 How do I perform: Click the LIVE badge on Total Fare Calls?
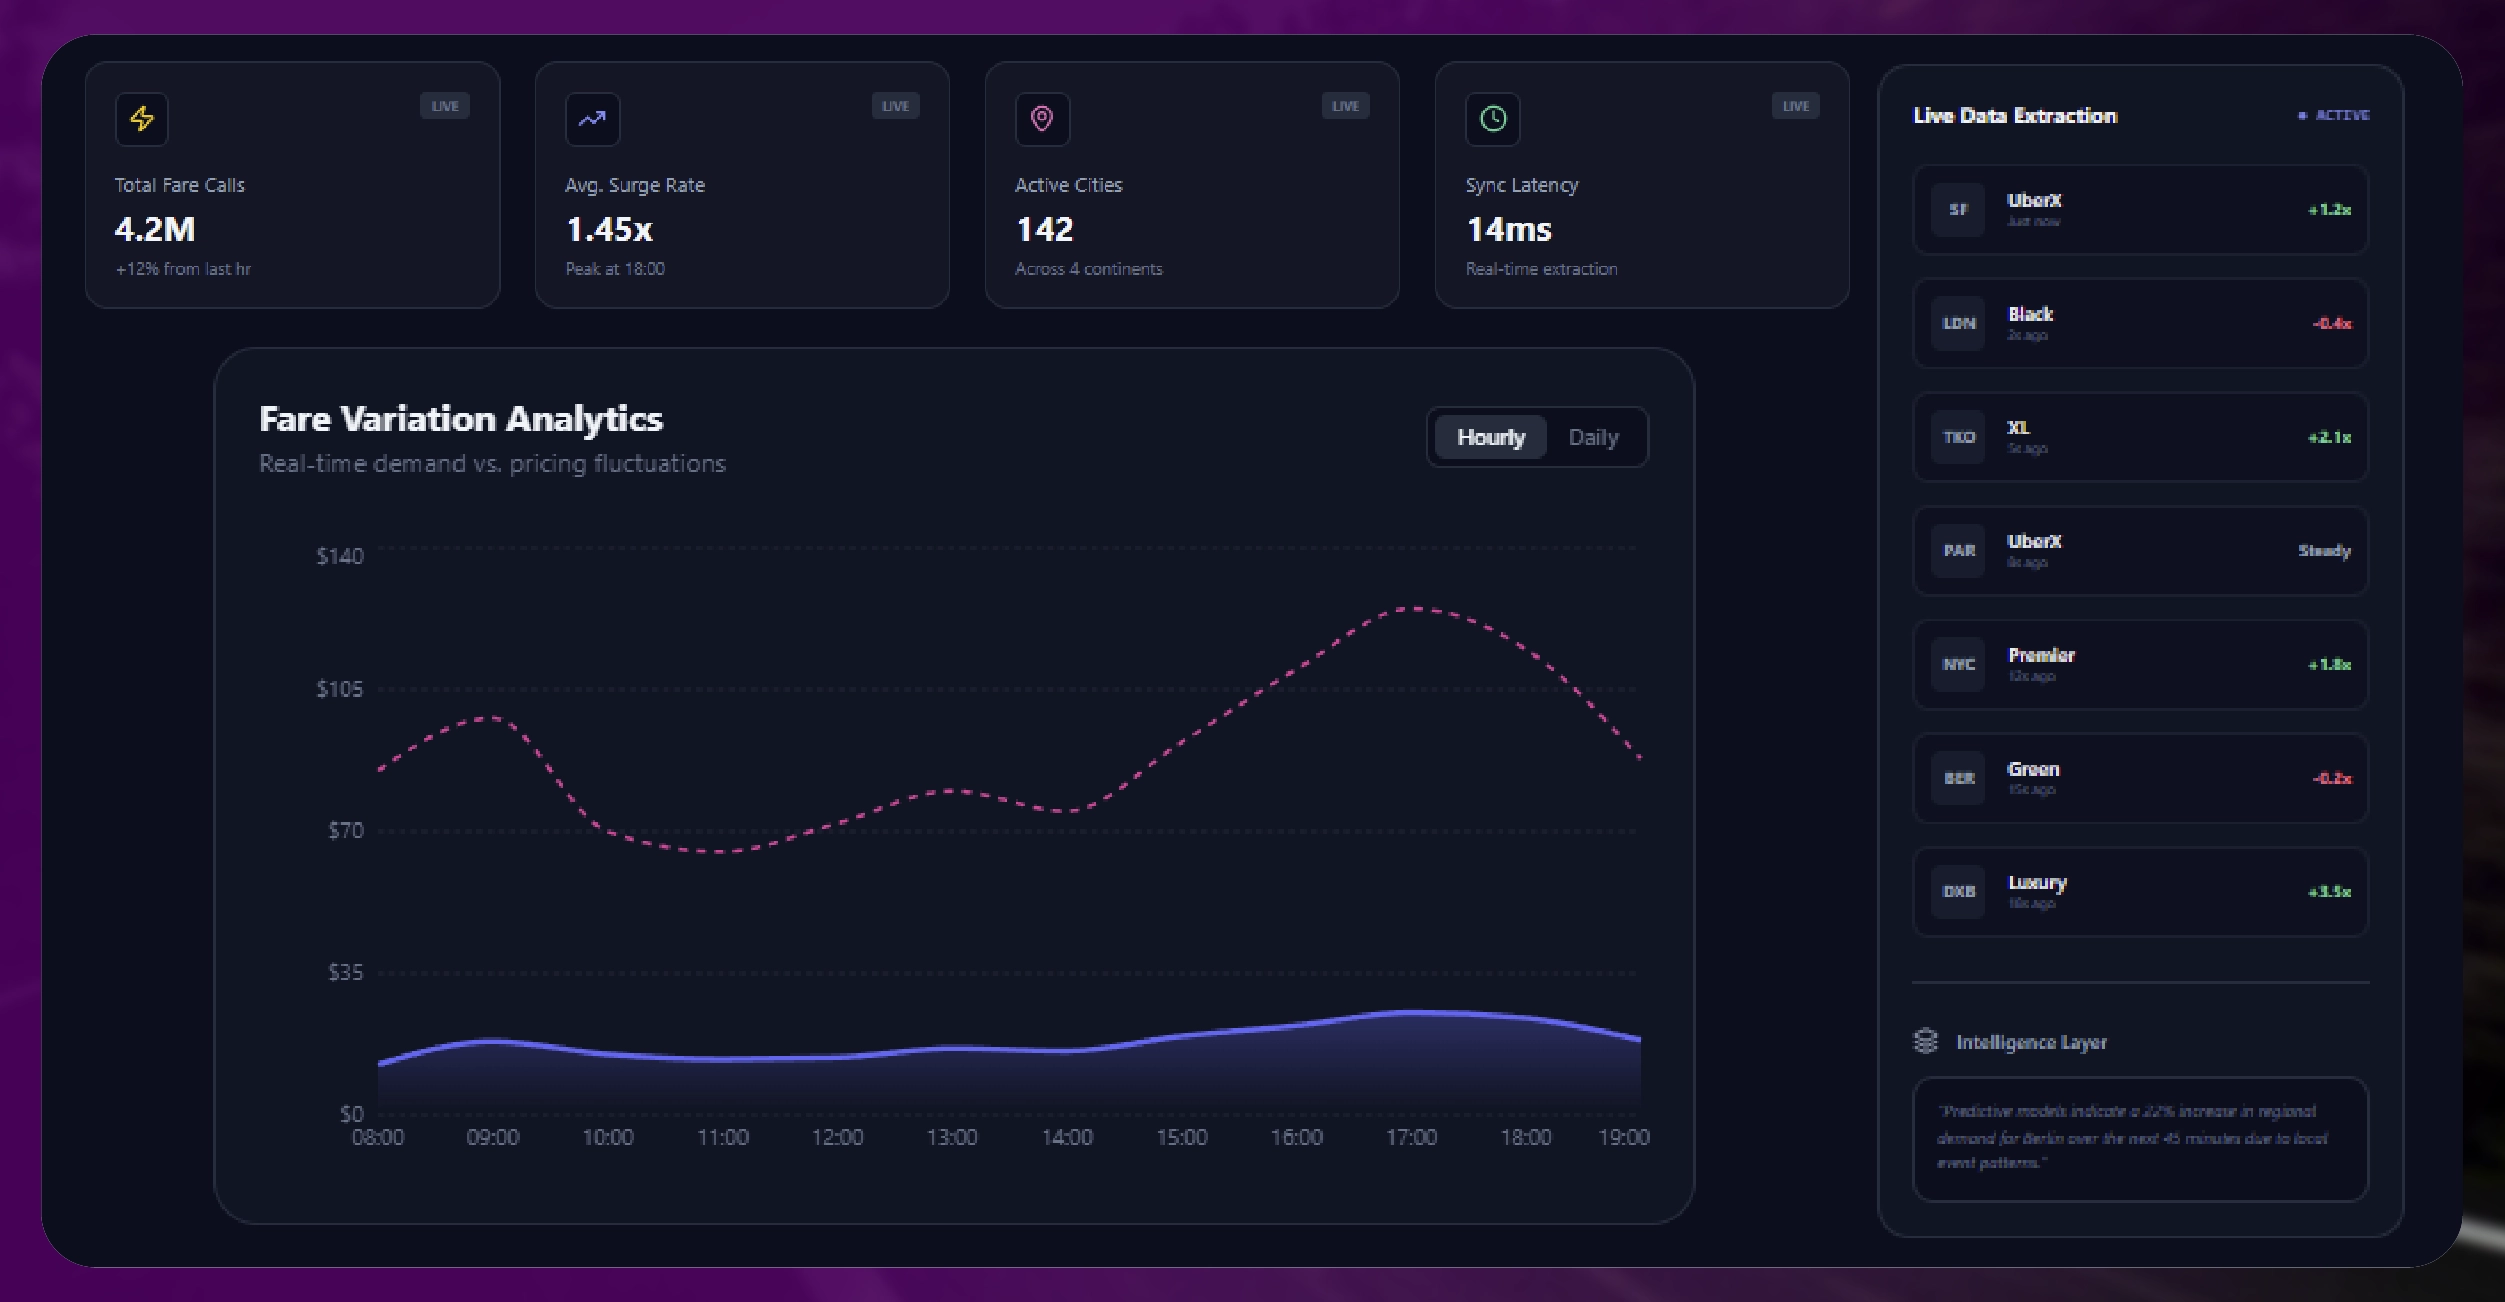[445, 106]
